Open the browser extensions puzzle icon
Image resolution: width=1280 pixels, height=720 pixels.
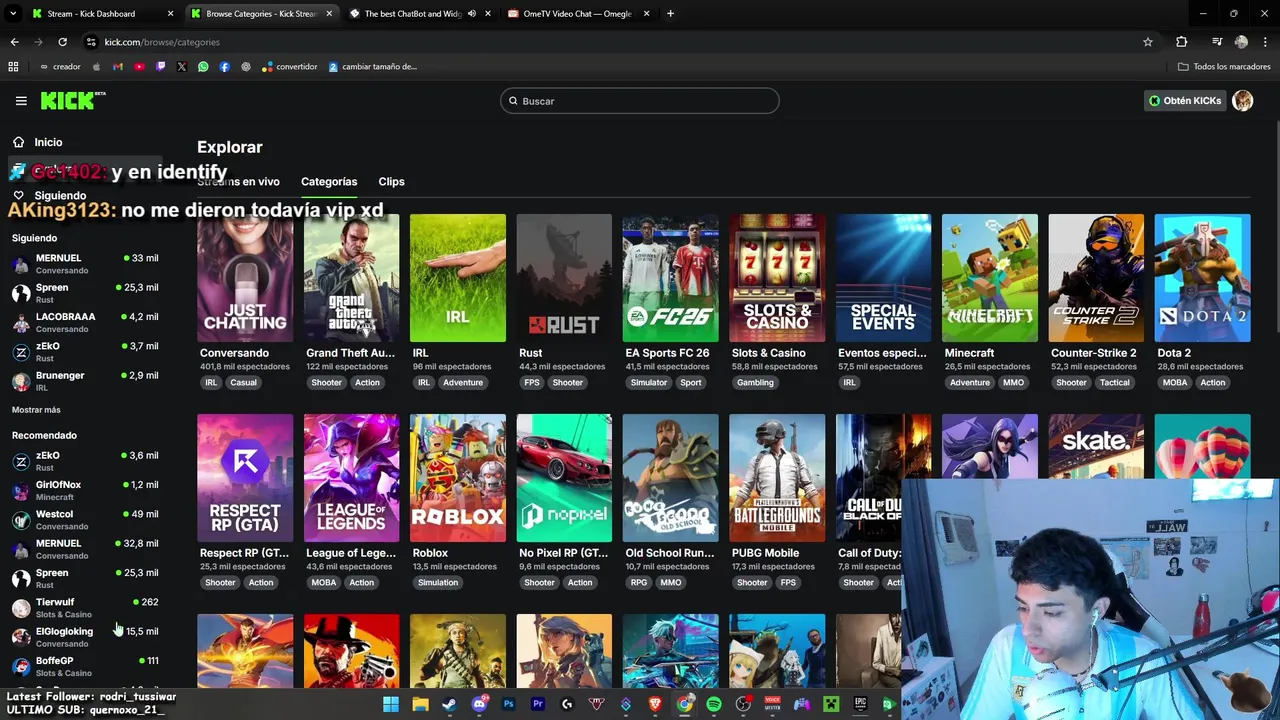click(x=1182, y=42)
